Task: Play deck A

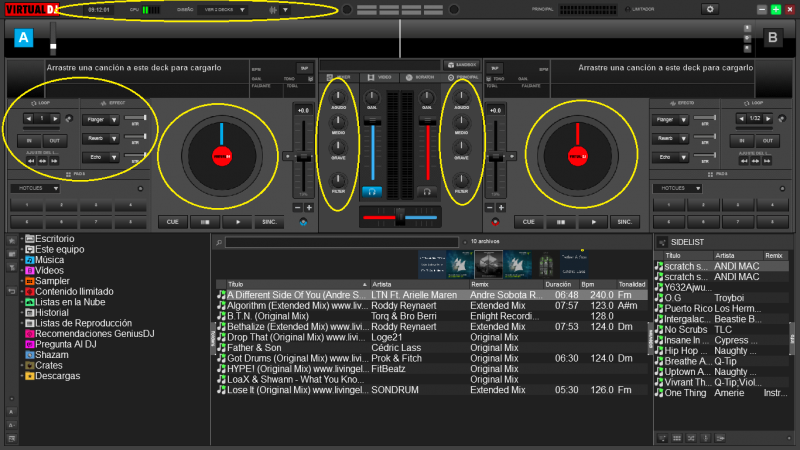Action: [x=238, y=222]
